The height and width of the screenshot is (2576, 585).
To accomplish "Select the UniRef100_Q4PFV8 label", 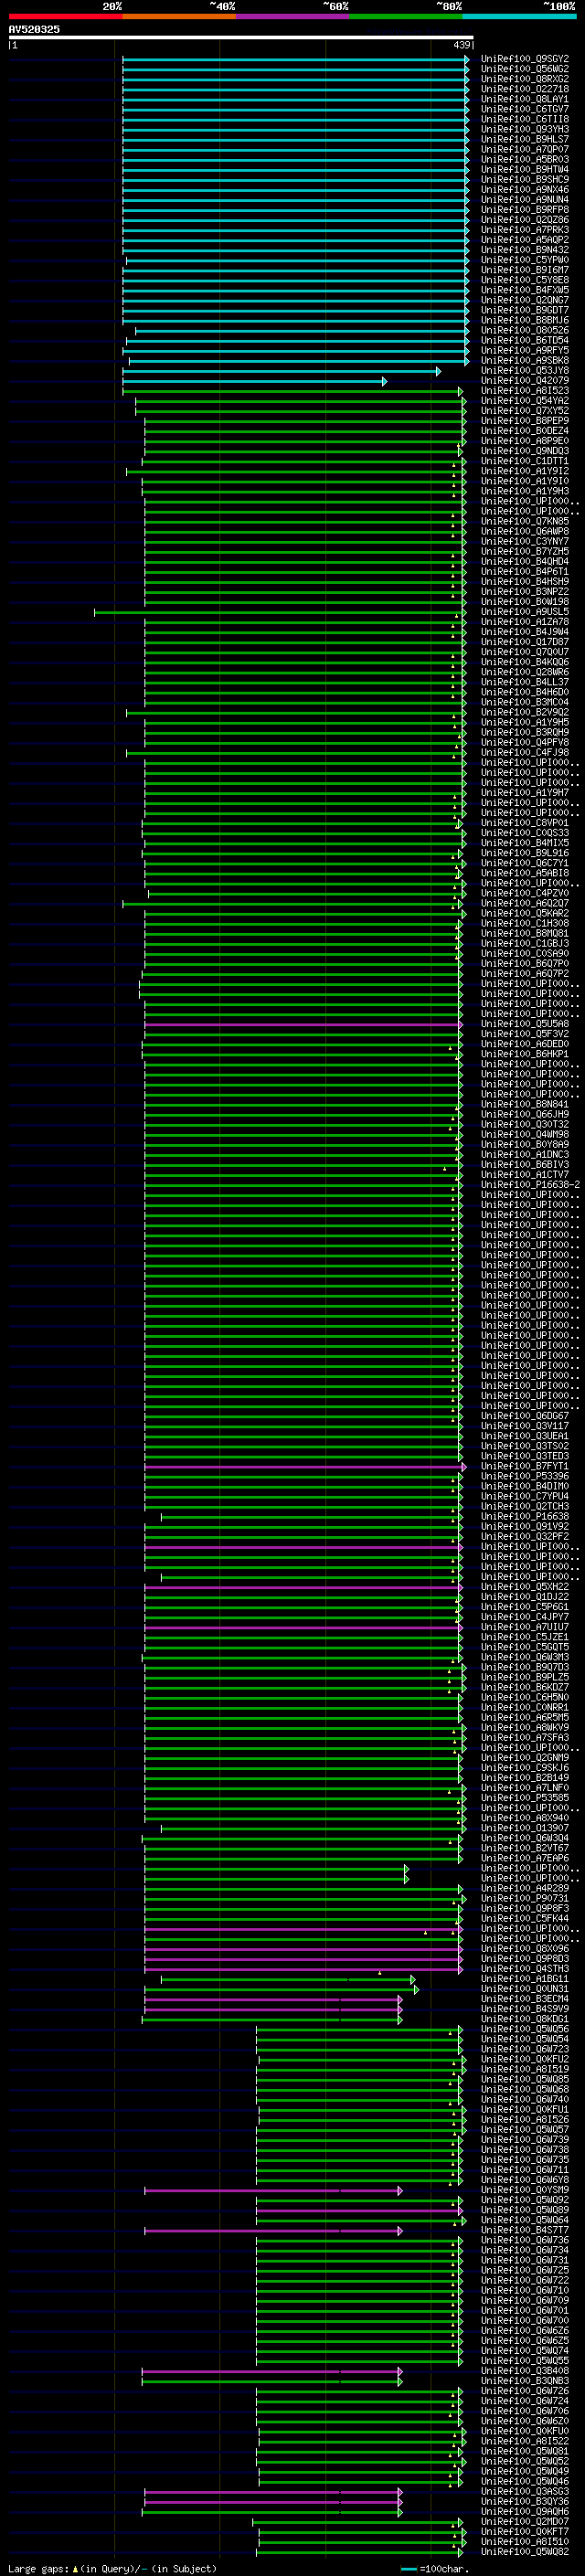I will [525, 742].
